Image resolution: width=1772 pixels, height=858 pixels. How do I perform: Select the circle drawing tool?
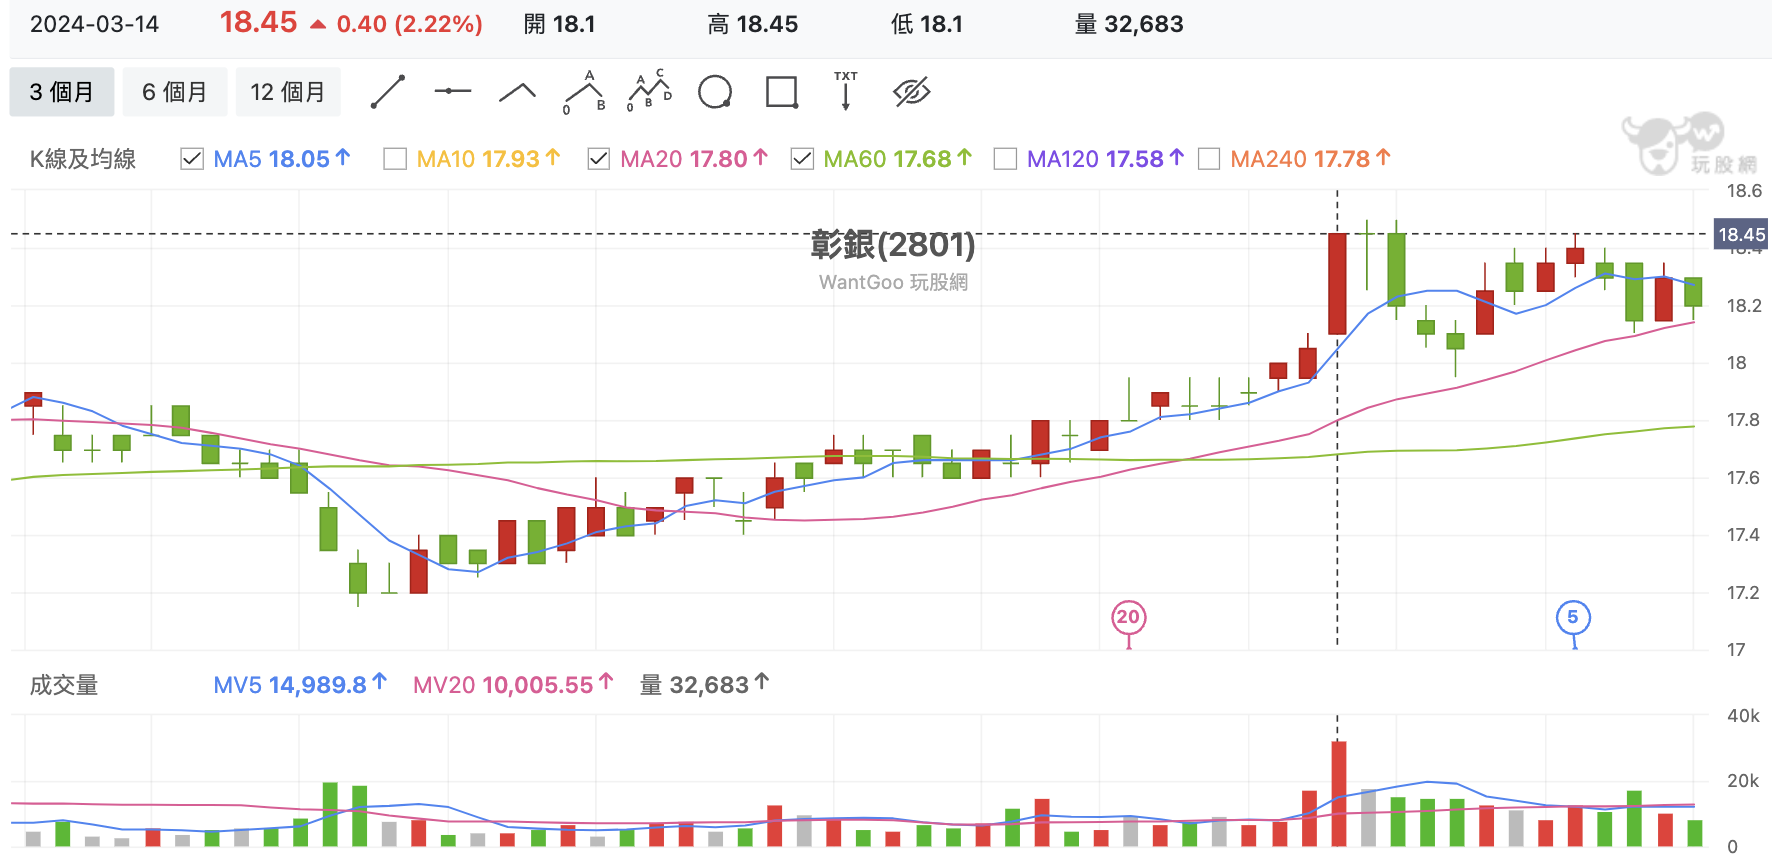click(715, 92)
